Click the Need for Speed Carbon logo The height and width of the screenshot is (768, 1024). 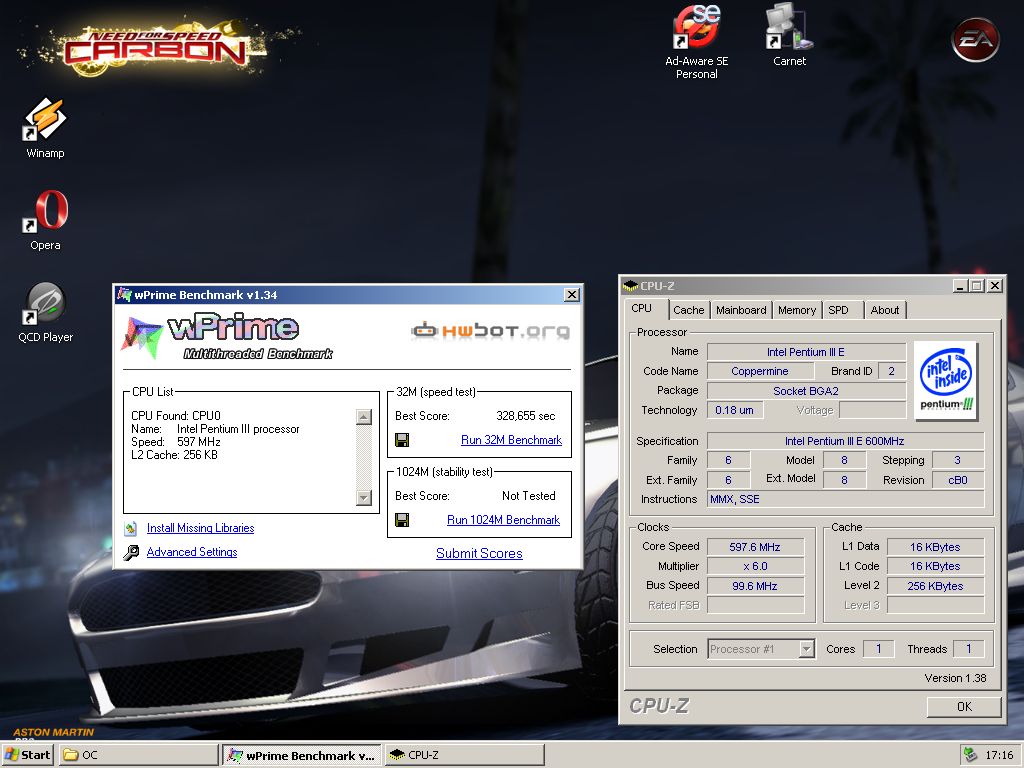(155, 47)
